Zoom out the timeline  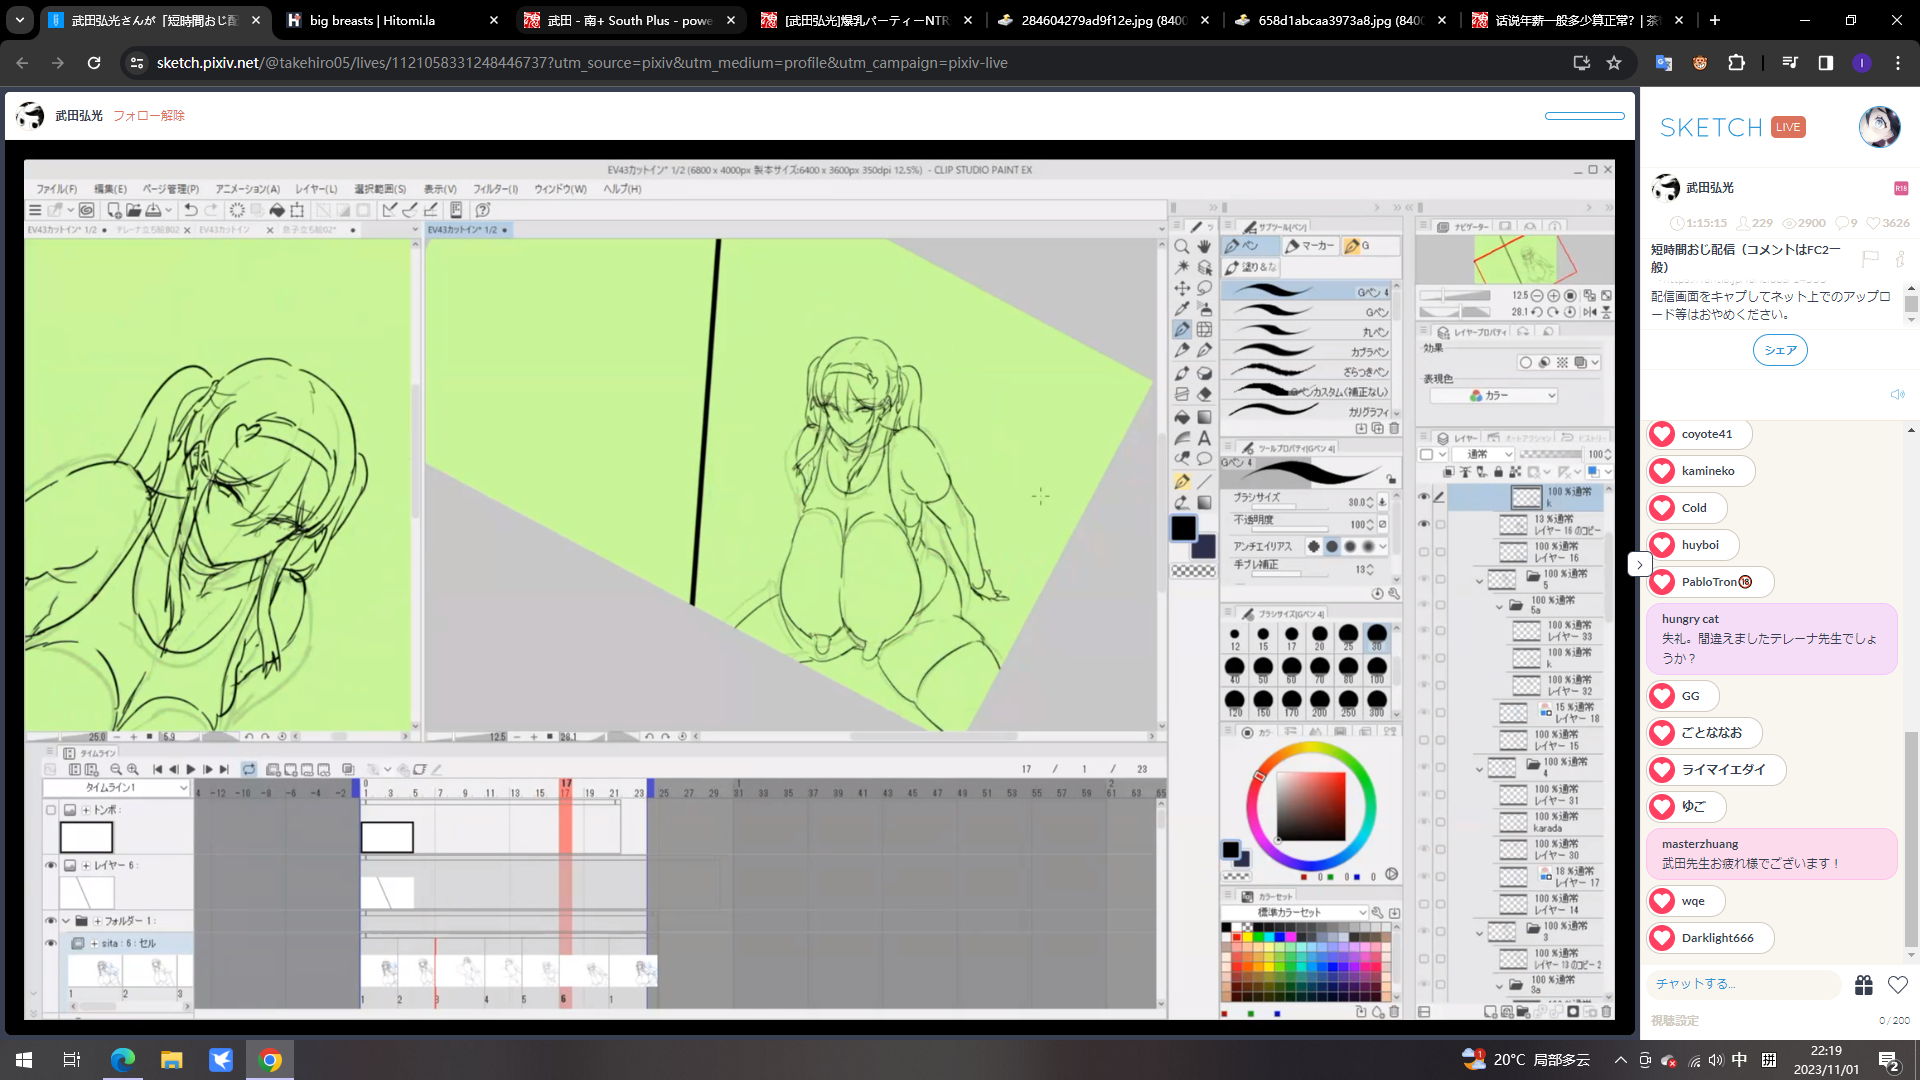(116, 769)
